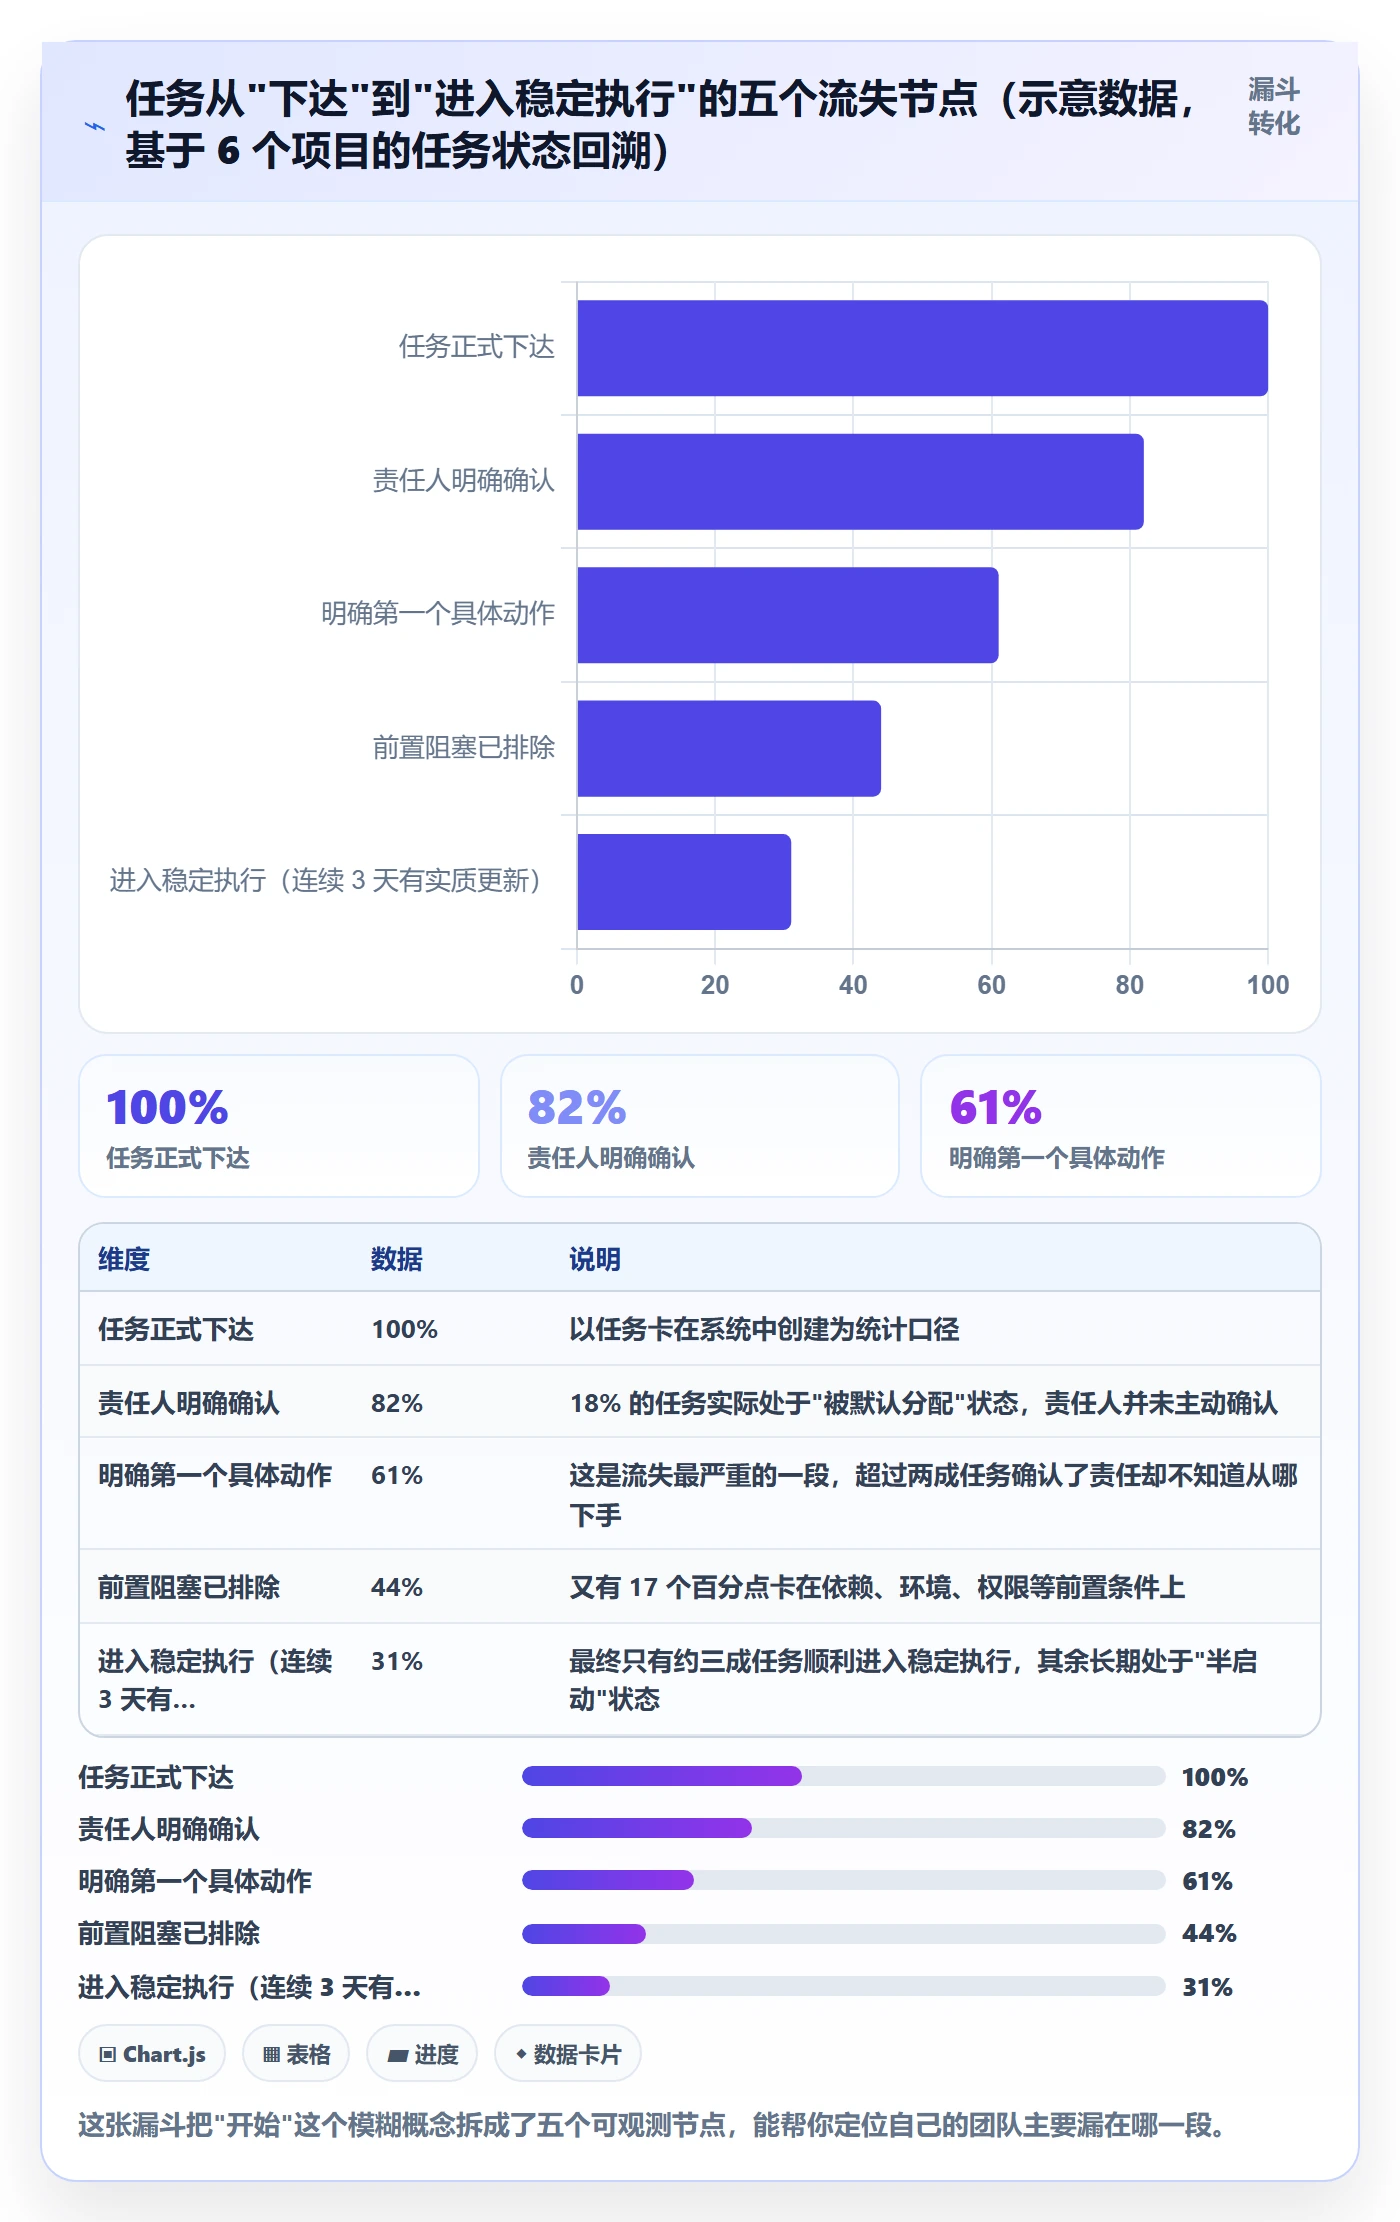1400x2222 pixels.
Task: Click the 表格 tag chip
Action: pos(296,2054)
